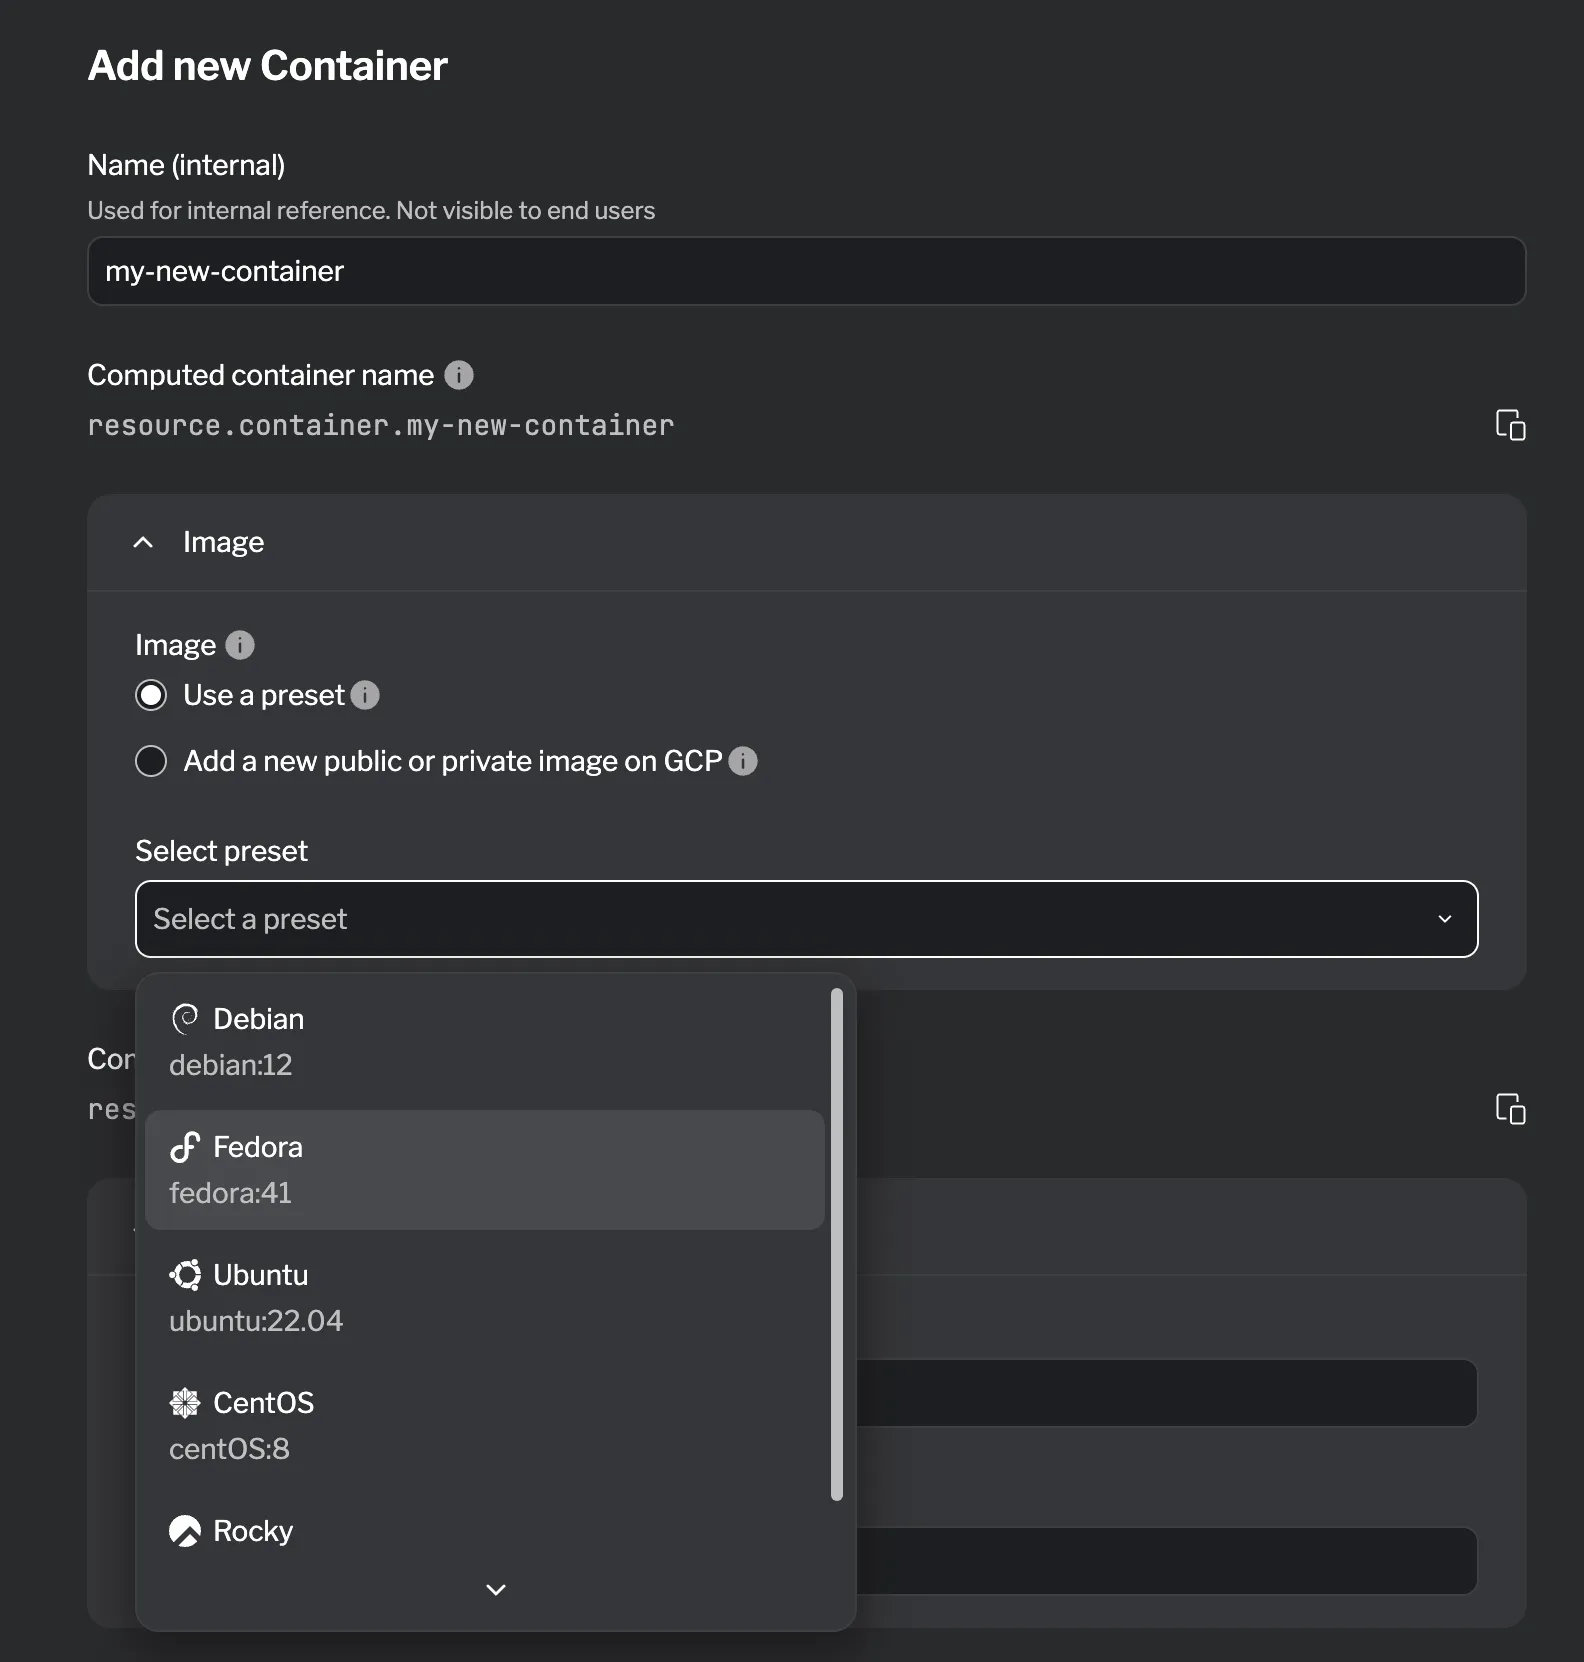Click the Image section header title
Viewport: 1584px width, 1662px height.
(x=223, y=542)
